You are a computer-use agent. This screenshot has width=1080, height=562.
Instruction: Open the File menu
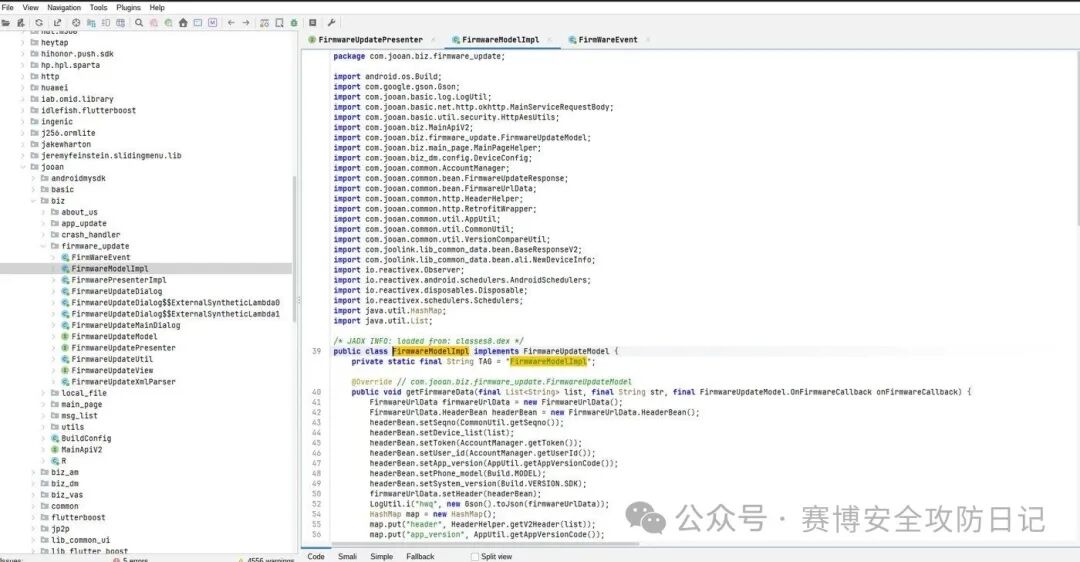click(x=8, y=8)
